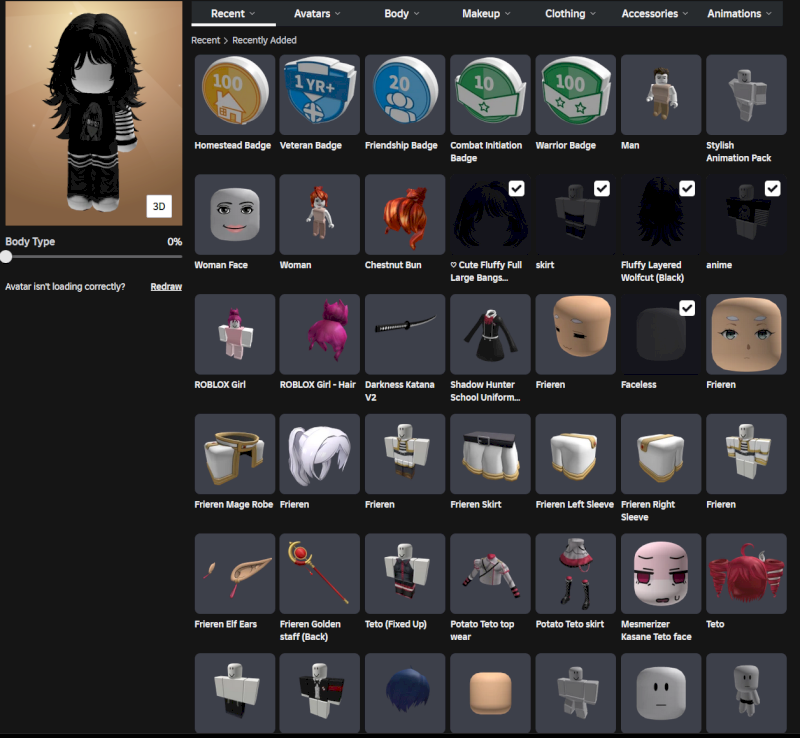Equip the ROBLOX Girl bundle

point(235,334)
